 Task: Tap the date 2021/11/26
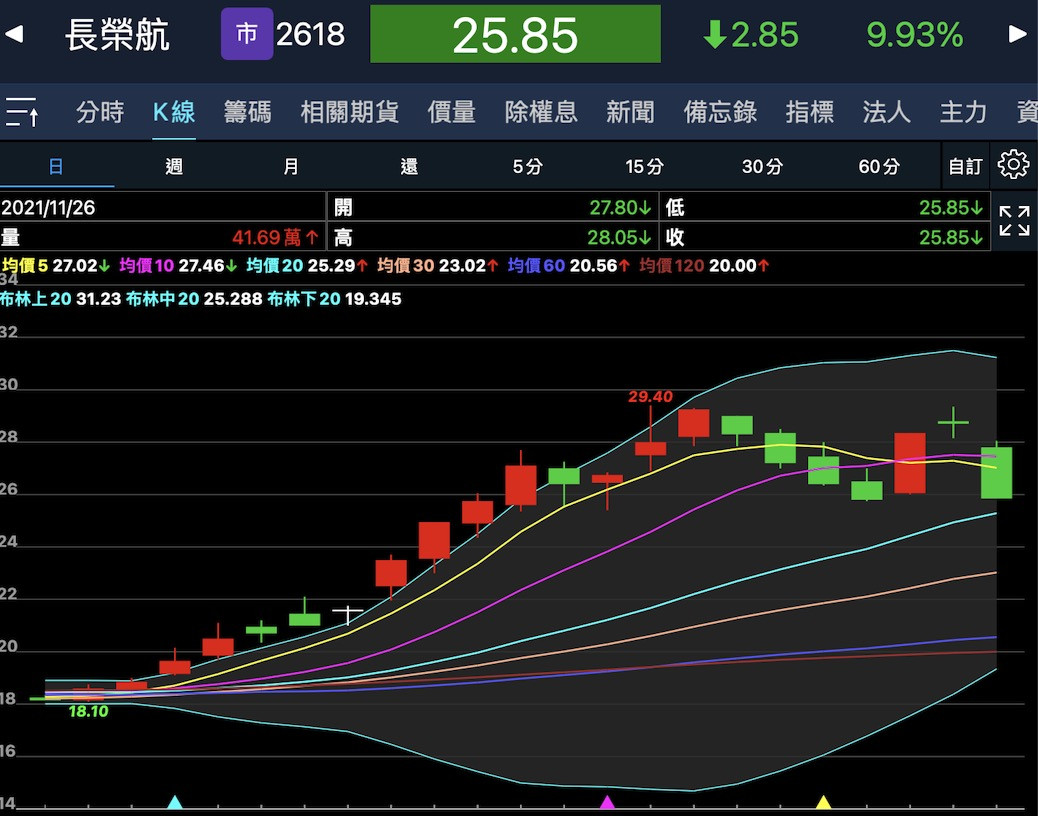click(x=48, y=208)
